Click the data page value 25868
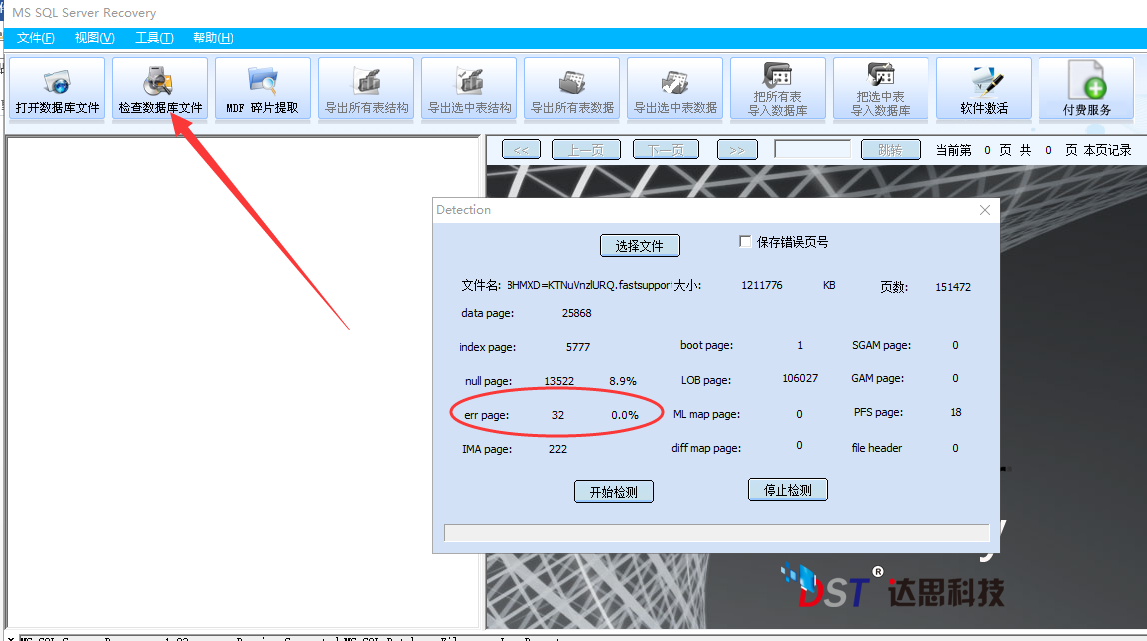 576,313
